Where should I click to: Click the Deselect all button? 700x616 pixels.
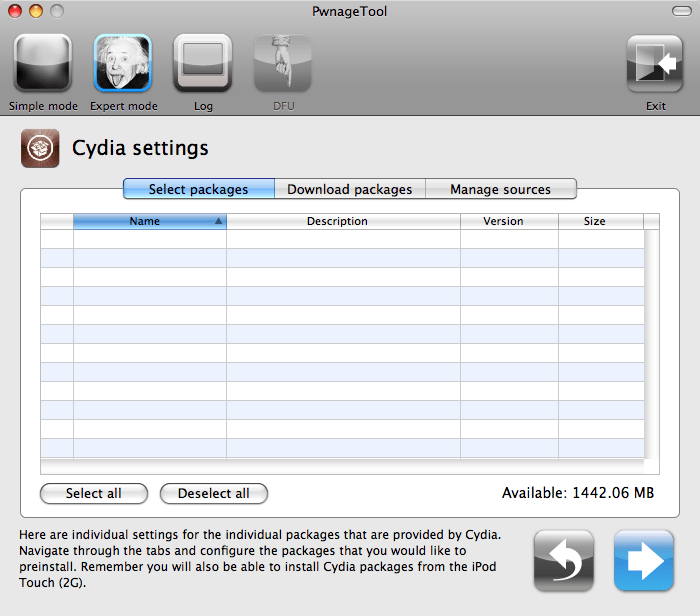[x=214, y=493]
